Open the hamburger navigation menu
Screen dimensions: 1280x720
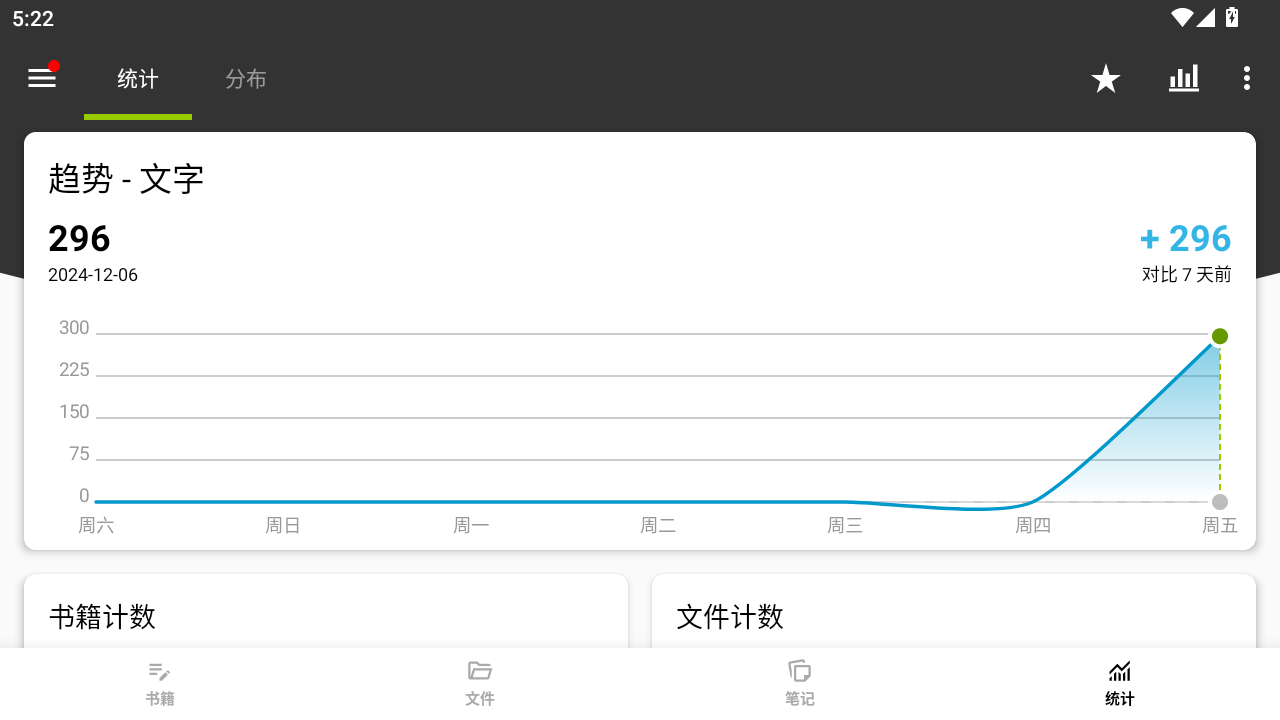42,78
